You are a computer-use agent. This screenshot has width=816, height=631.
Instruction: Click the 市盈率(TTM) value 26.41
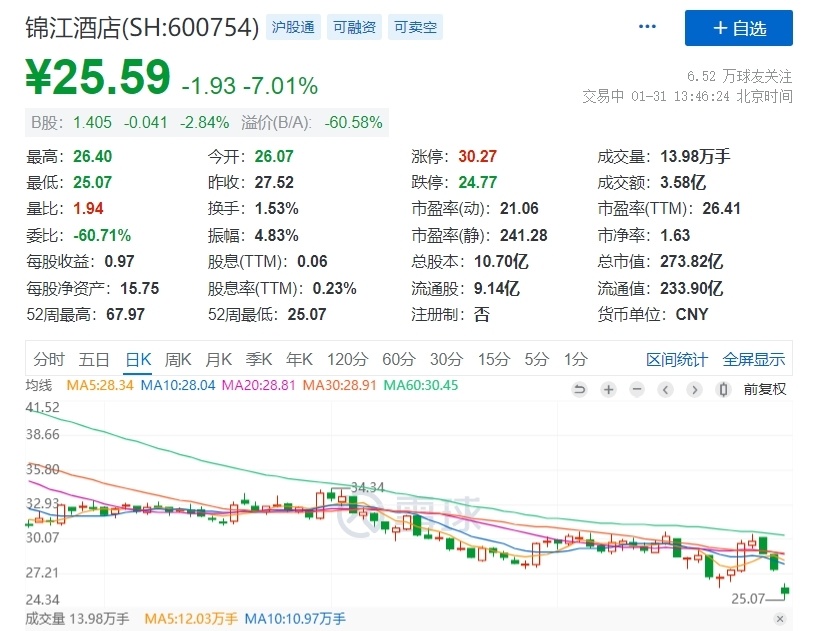coord(721,209)
